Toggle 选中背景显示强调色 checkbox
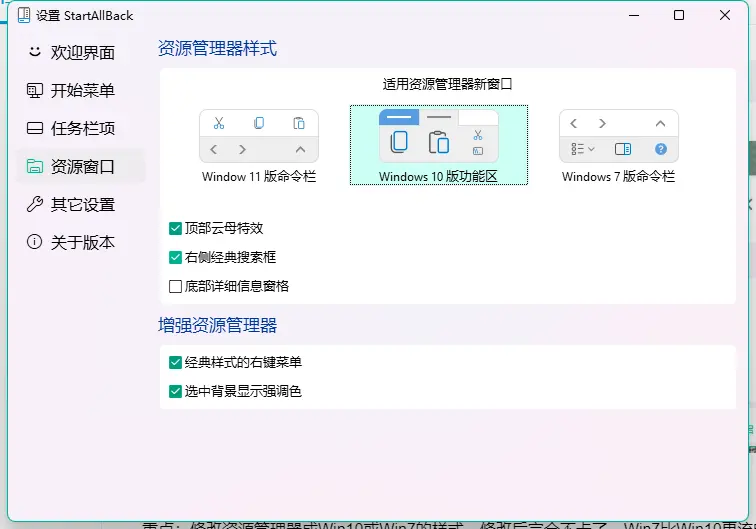Viewport: 756px width, 529px height. pos(175,391)
